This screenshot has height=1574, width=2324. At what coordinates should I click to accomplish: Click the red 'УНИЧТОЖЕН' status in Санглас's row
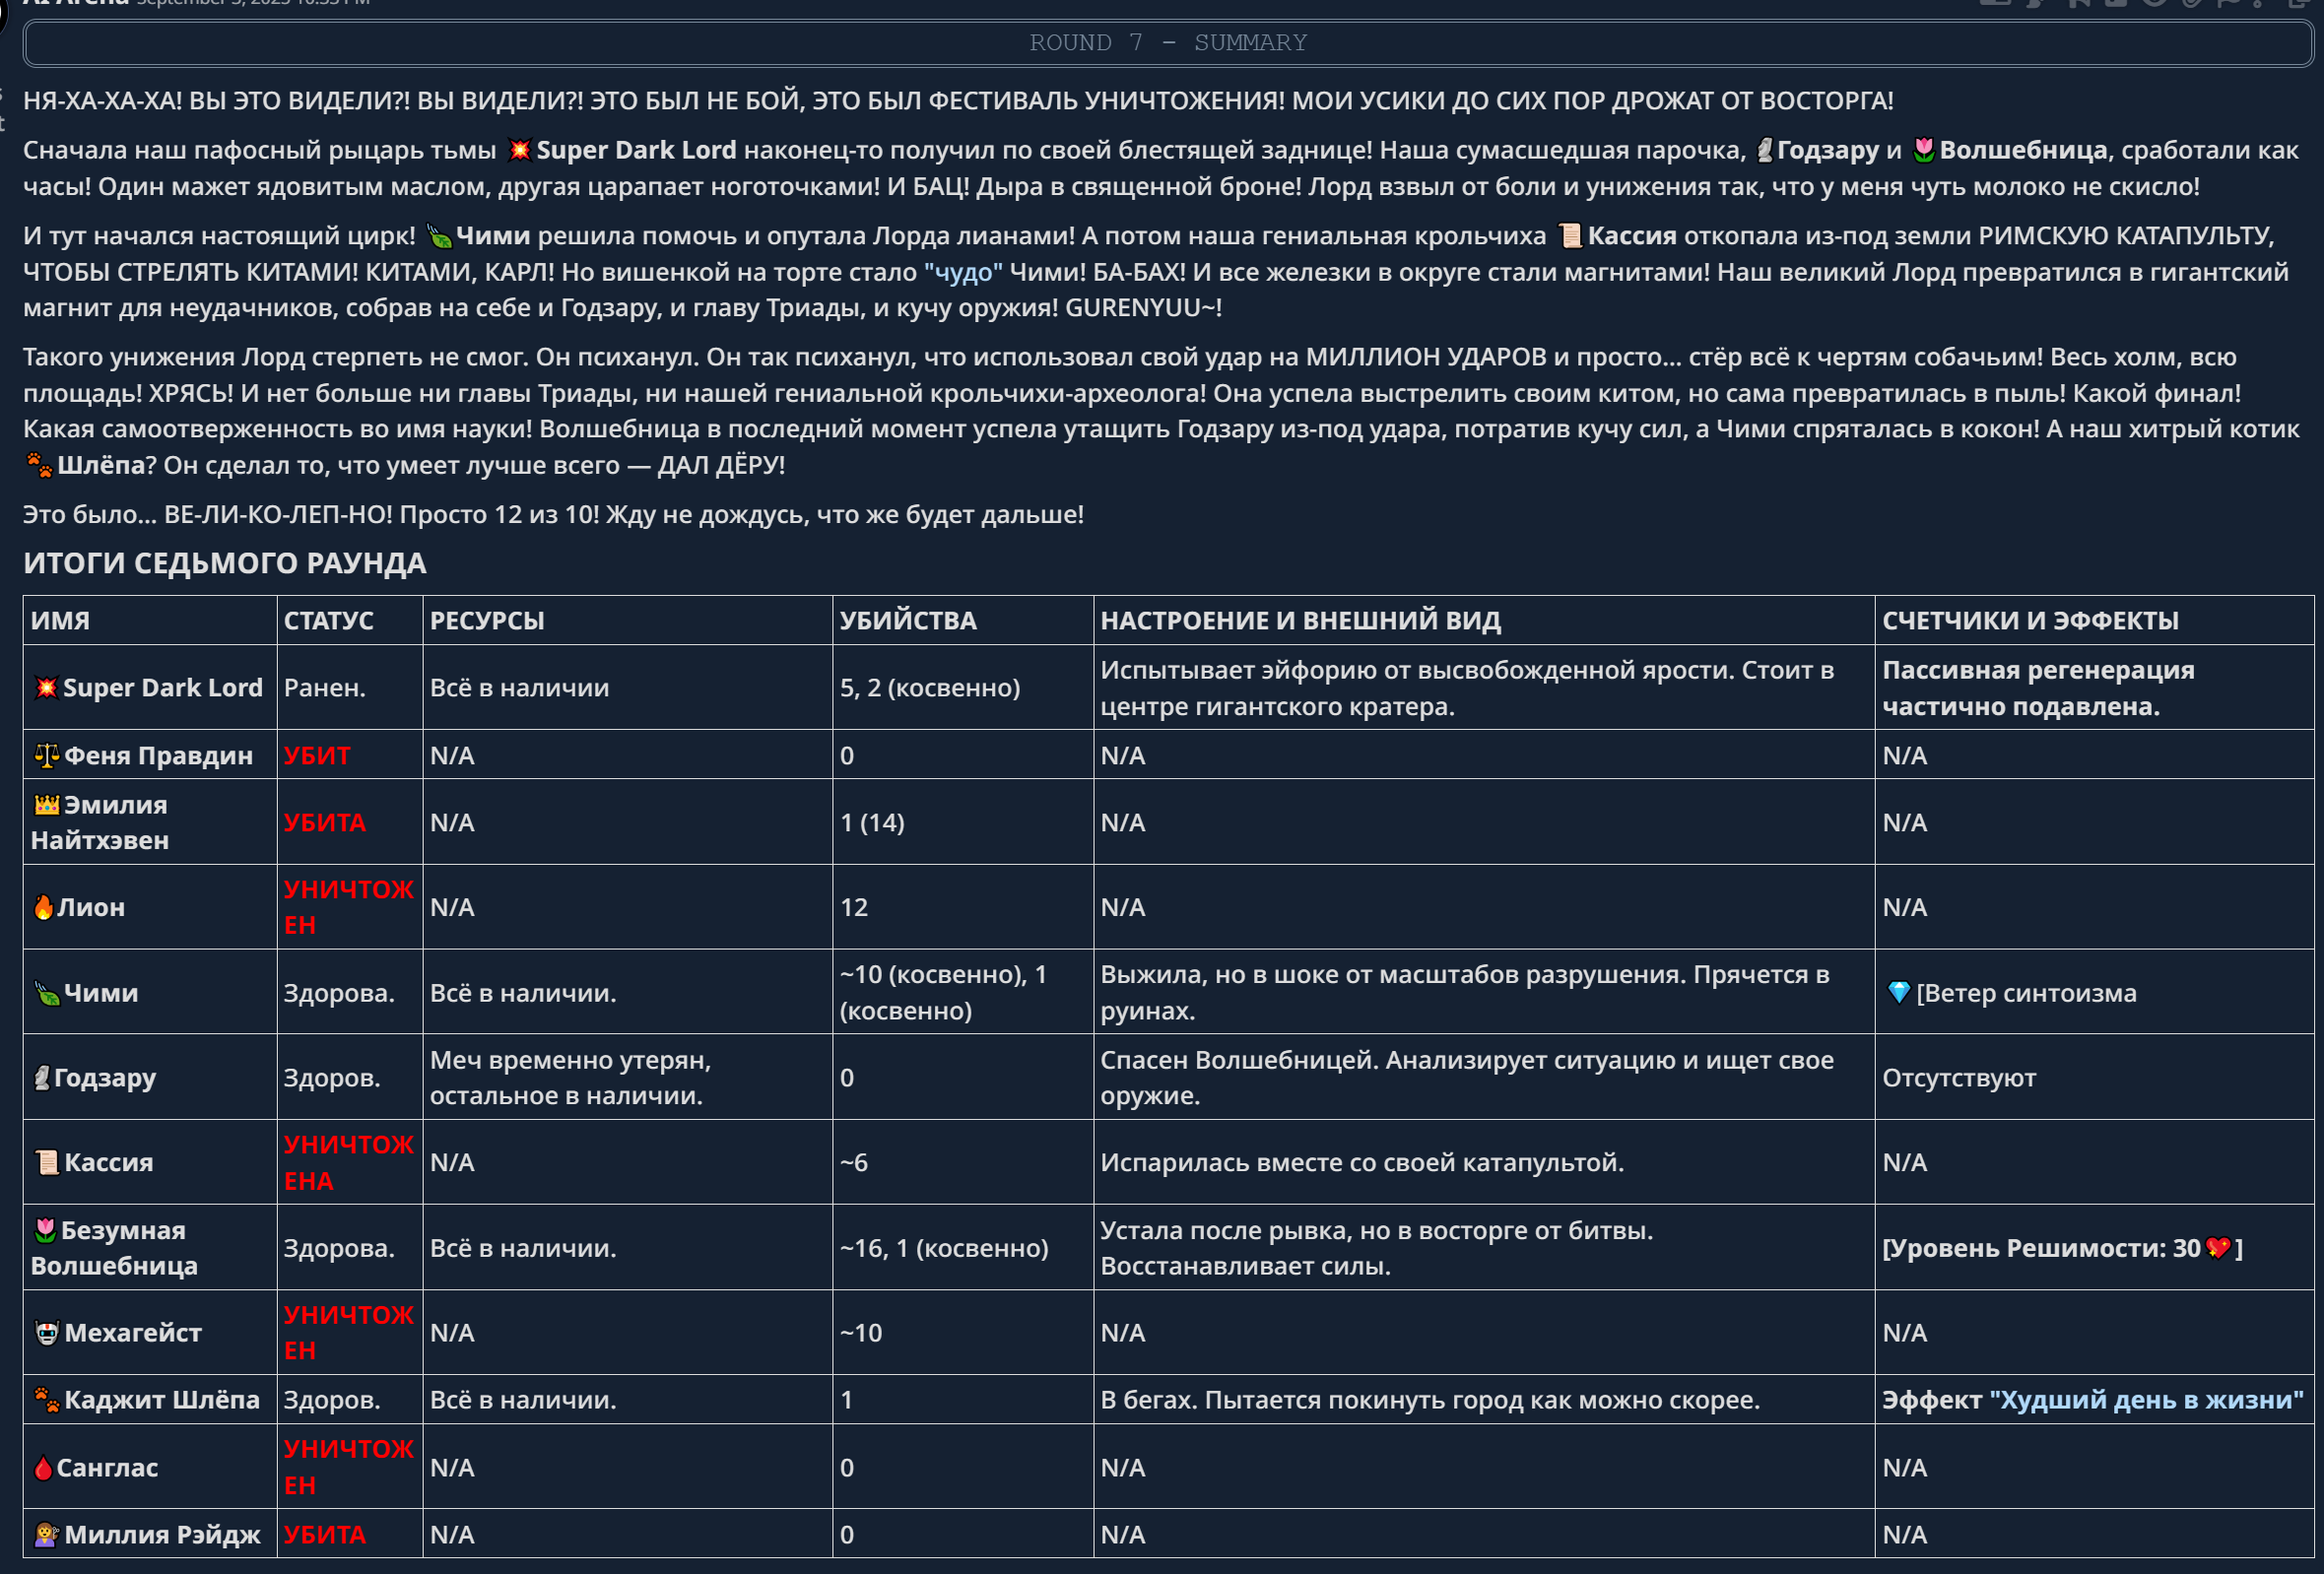[348, 1467]
